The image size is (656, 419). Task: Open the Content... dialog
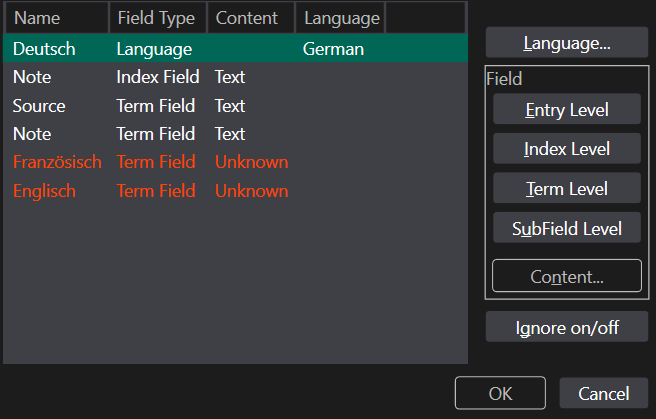click(566, 276)
